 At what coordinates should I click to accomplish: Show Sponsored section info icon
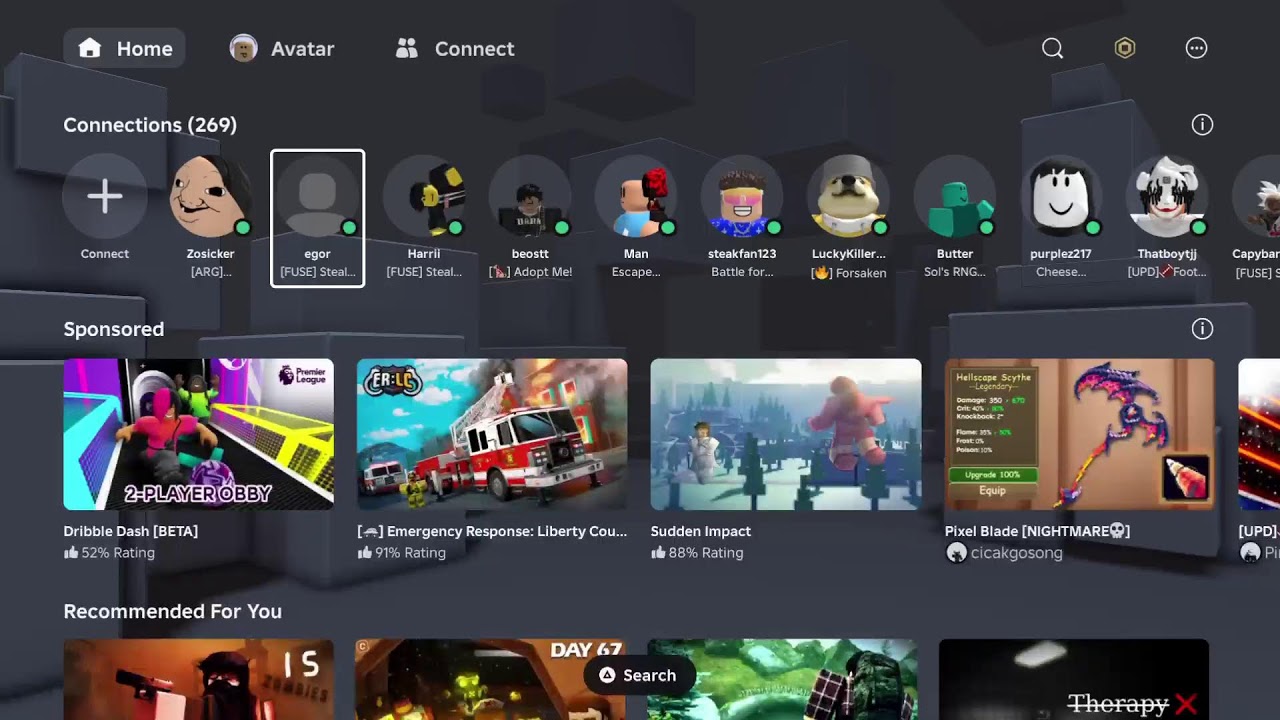click(x=1202, y=329)
